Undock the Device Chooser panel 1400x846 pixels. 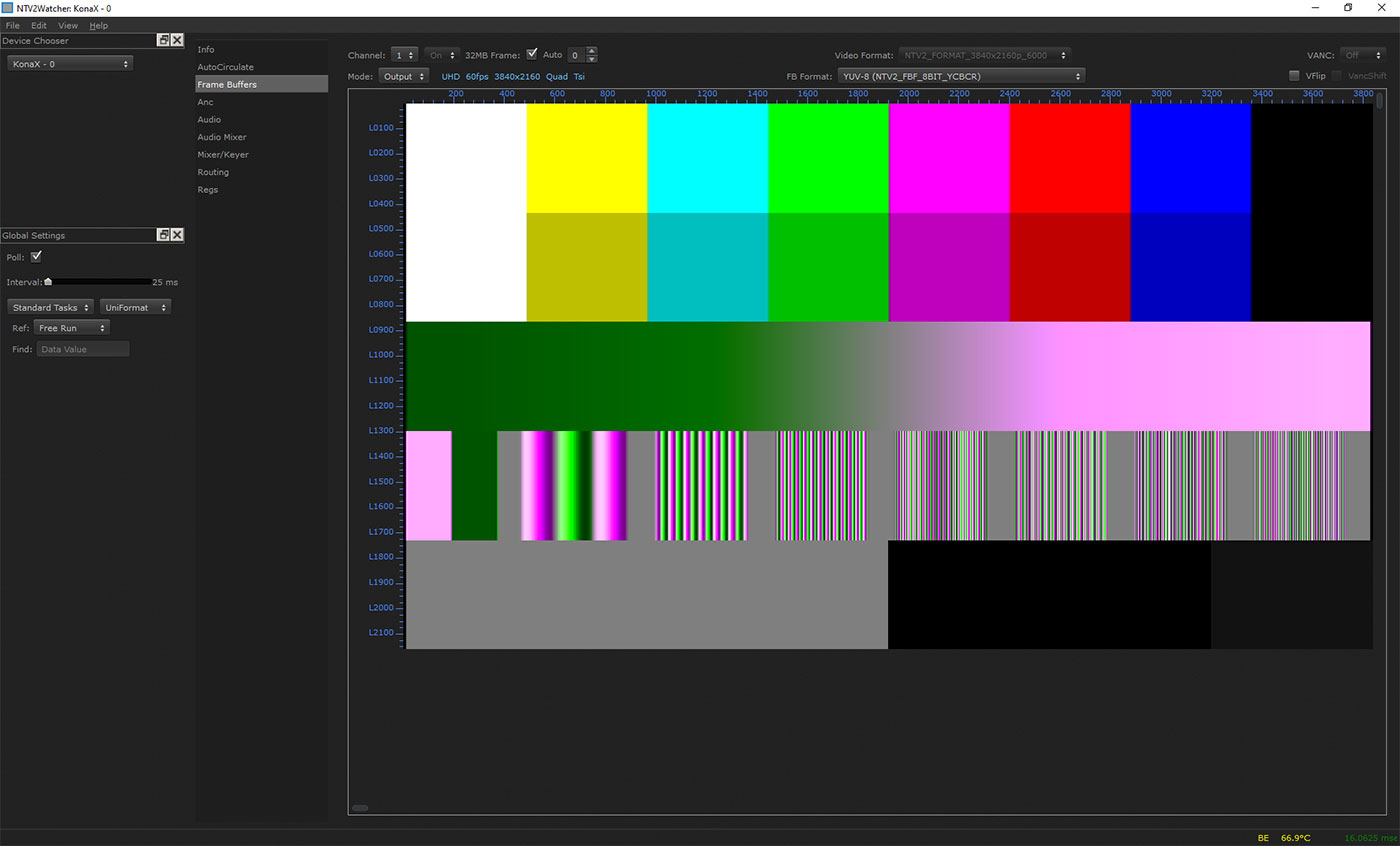163,40
